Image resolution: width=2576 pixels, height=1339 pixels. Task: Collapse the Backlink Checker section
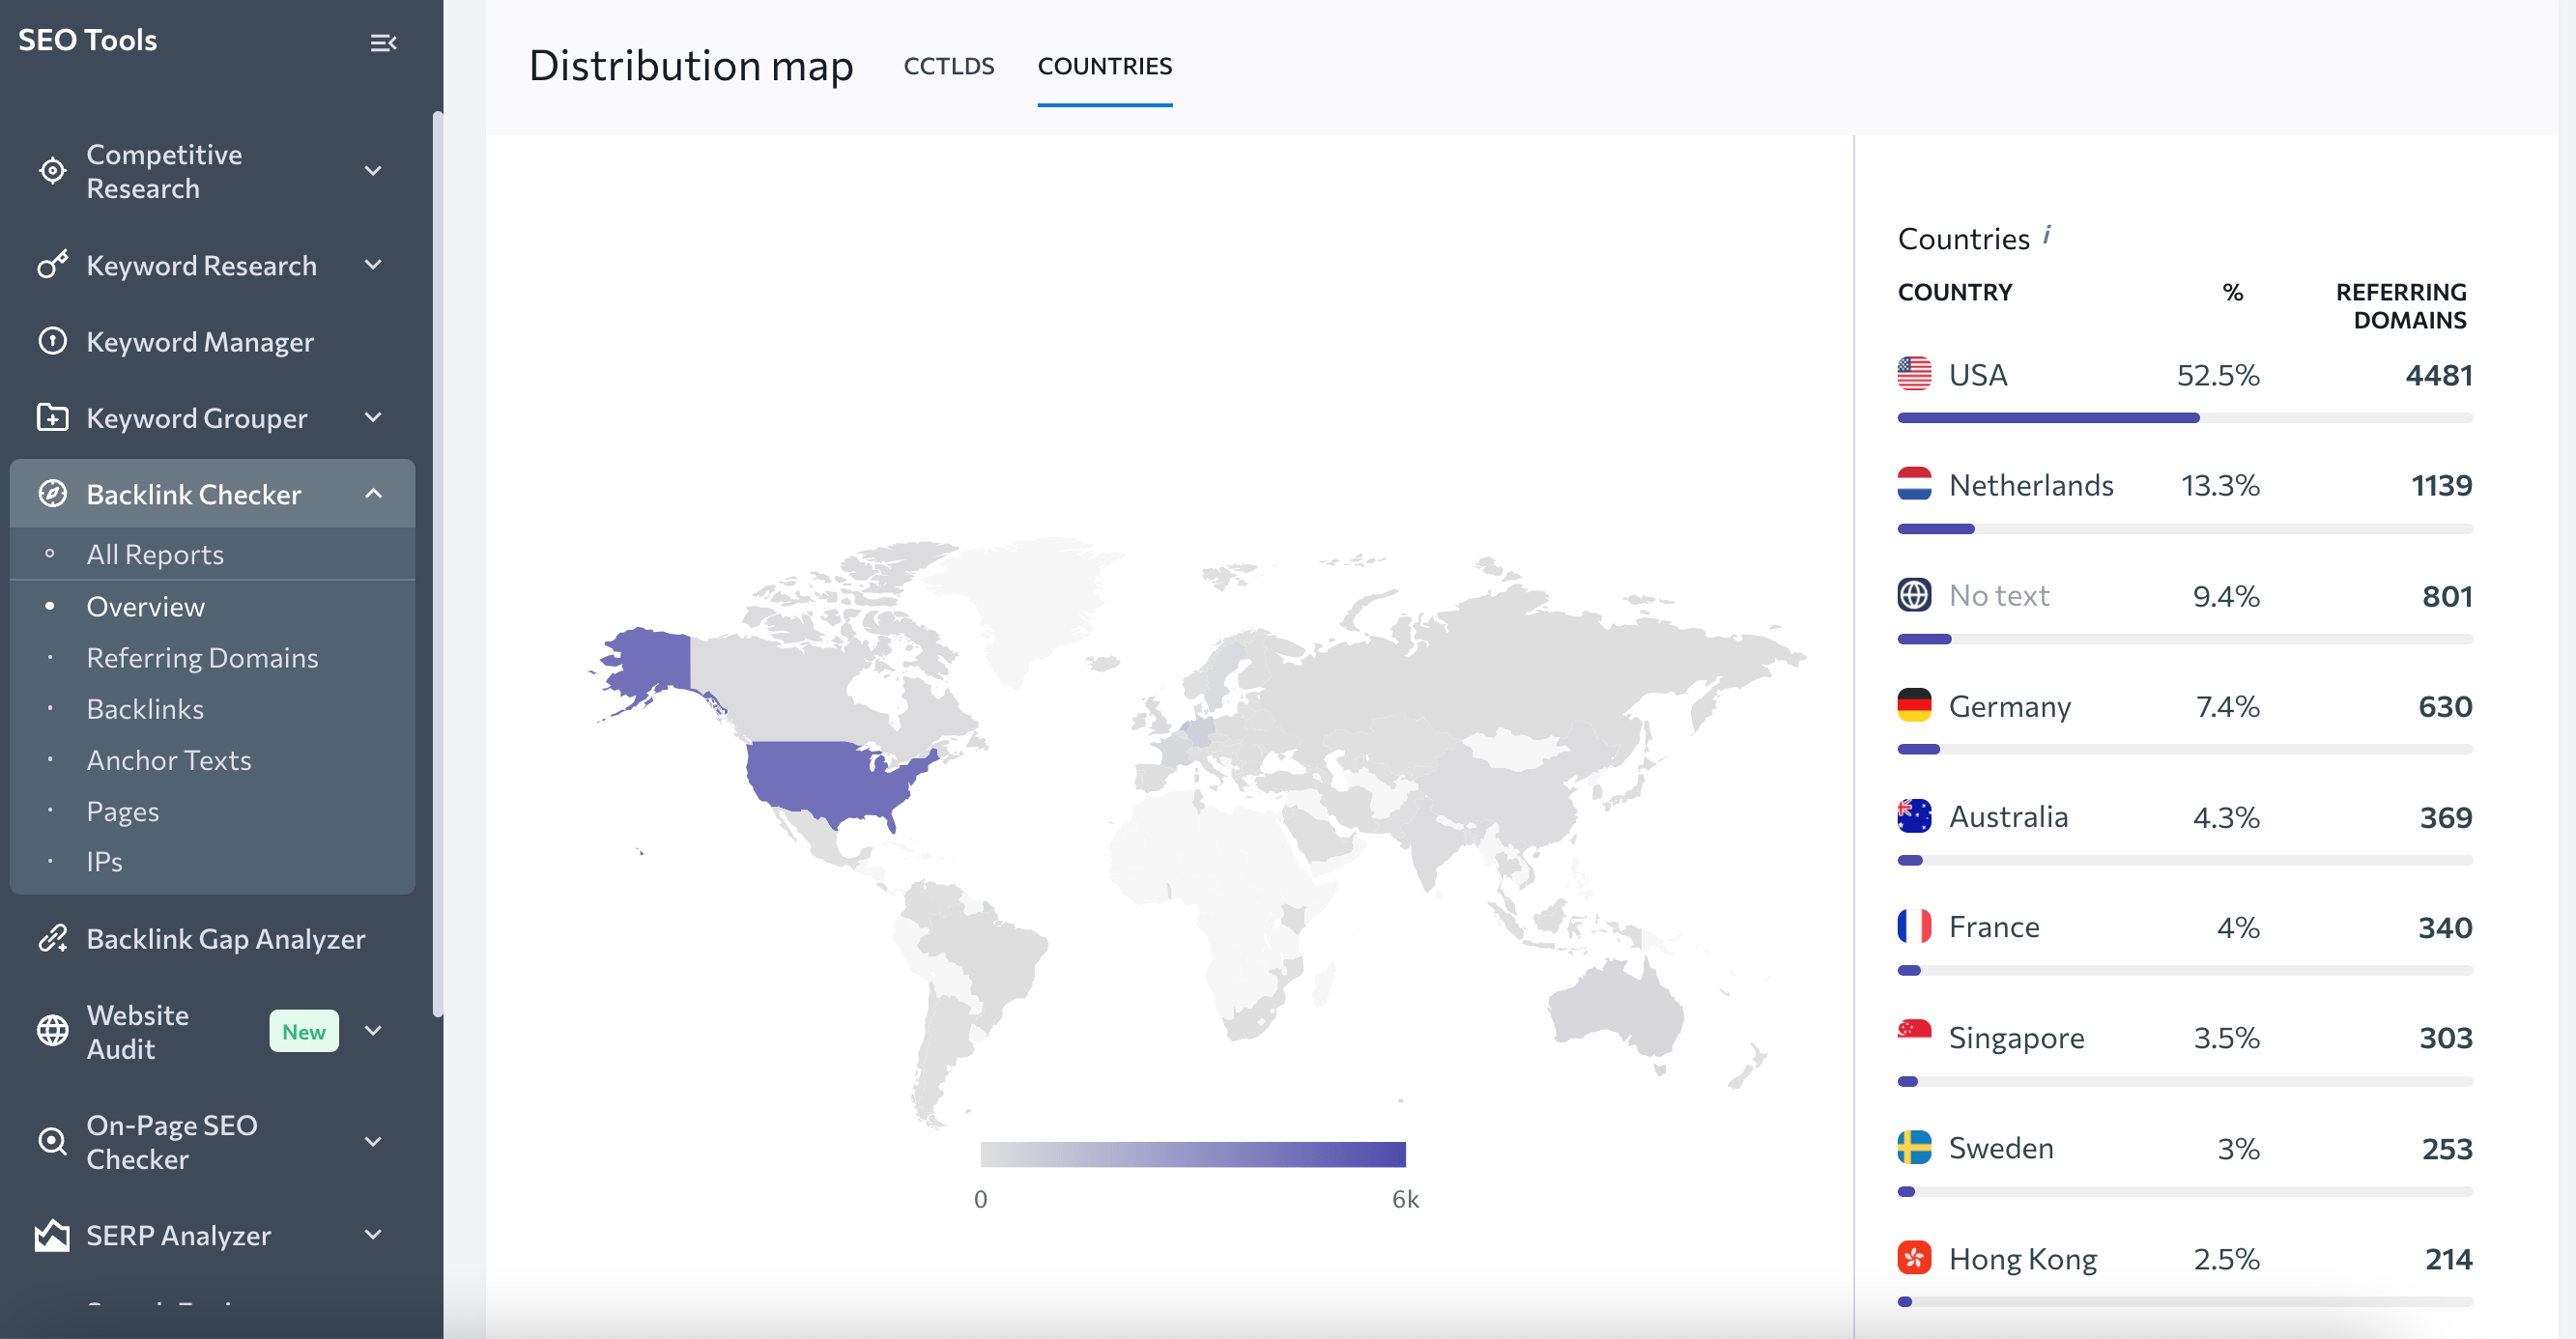click(x=373, y=493)
